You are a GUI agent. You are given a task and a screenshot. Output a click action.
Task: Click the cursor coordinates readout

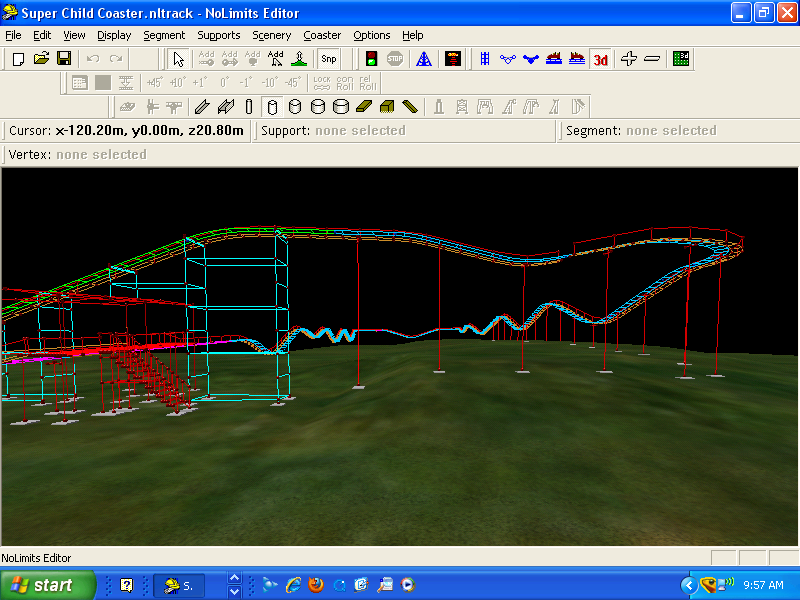pyautogui.click(x=126, y=131)
